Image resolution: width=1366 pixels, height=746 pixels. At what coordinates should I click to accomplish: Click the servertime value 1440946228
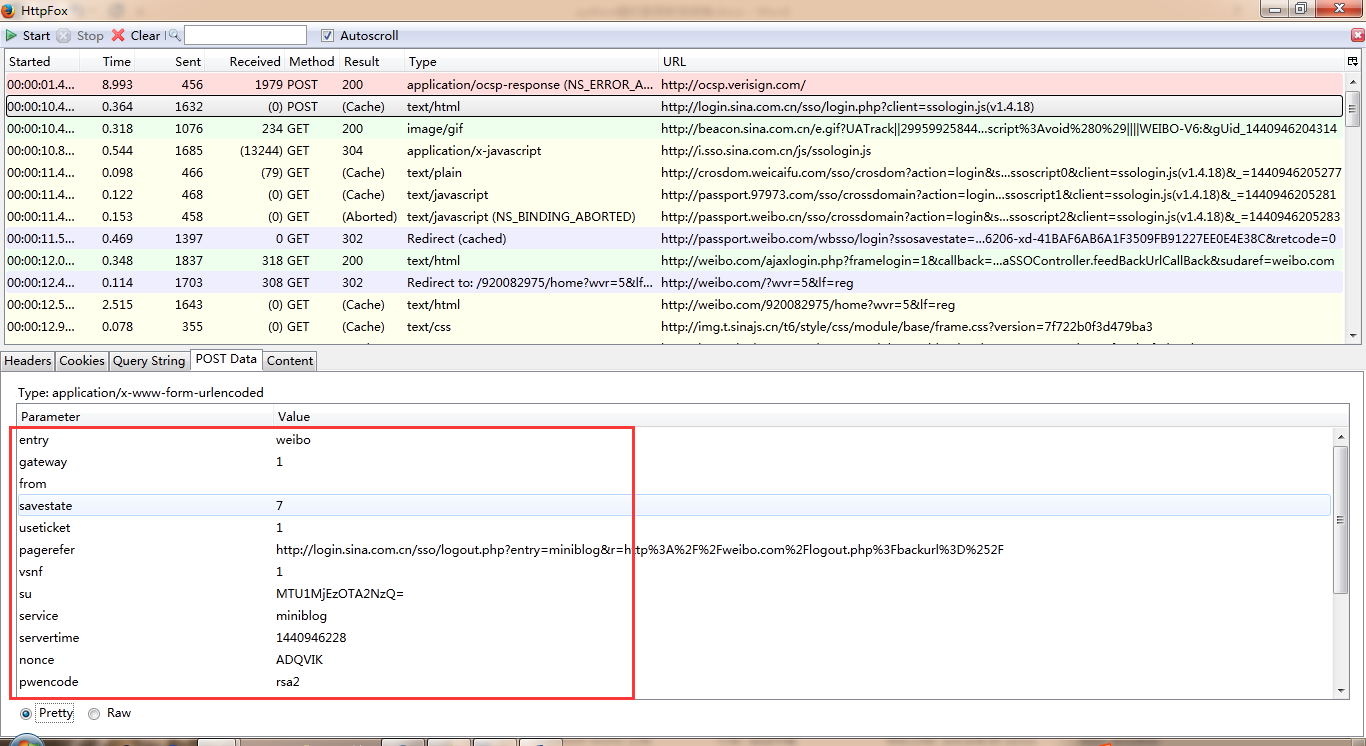(x=311, y=637)
